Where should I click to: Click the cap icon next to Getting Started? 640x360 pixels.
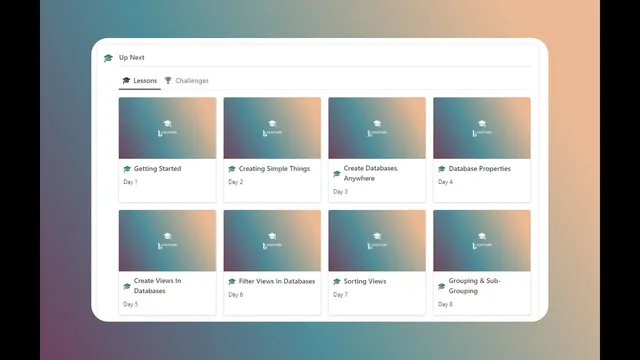127,169
